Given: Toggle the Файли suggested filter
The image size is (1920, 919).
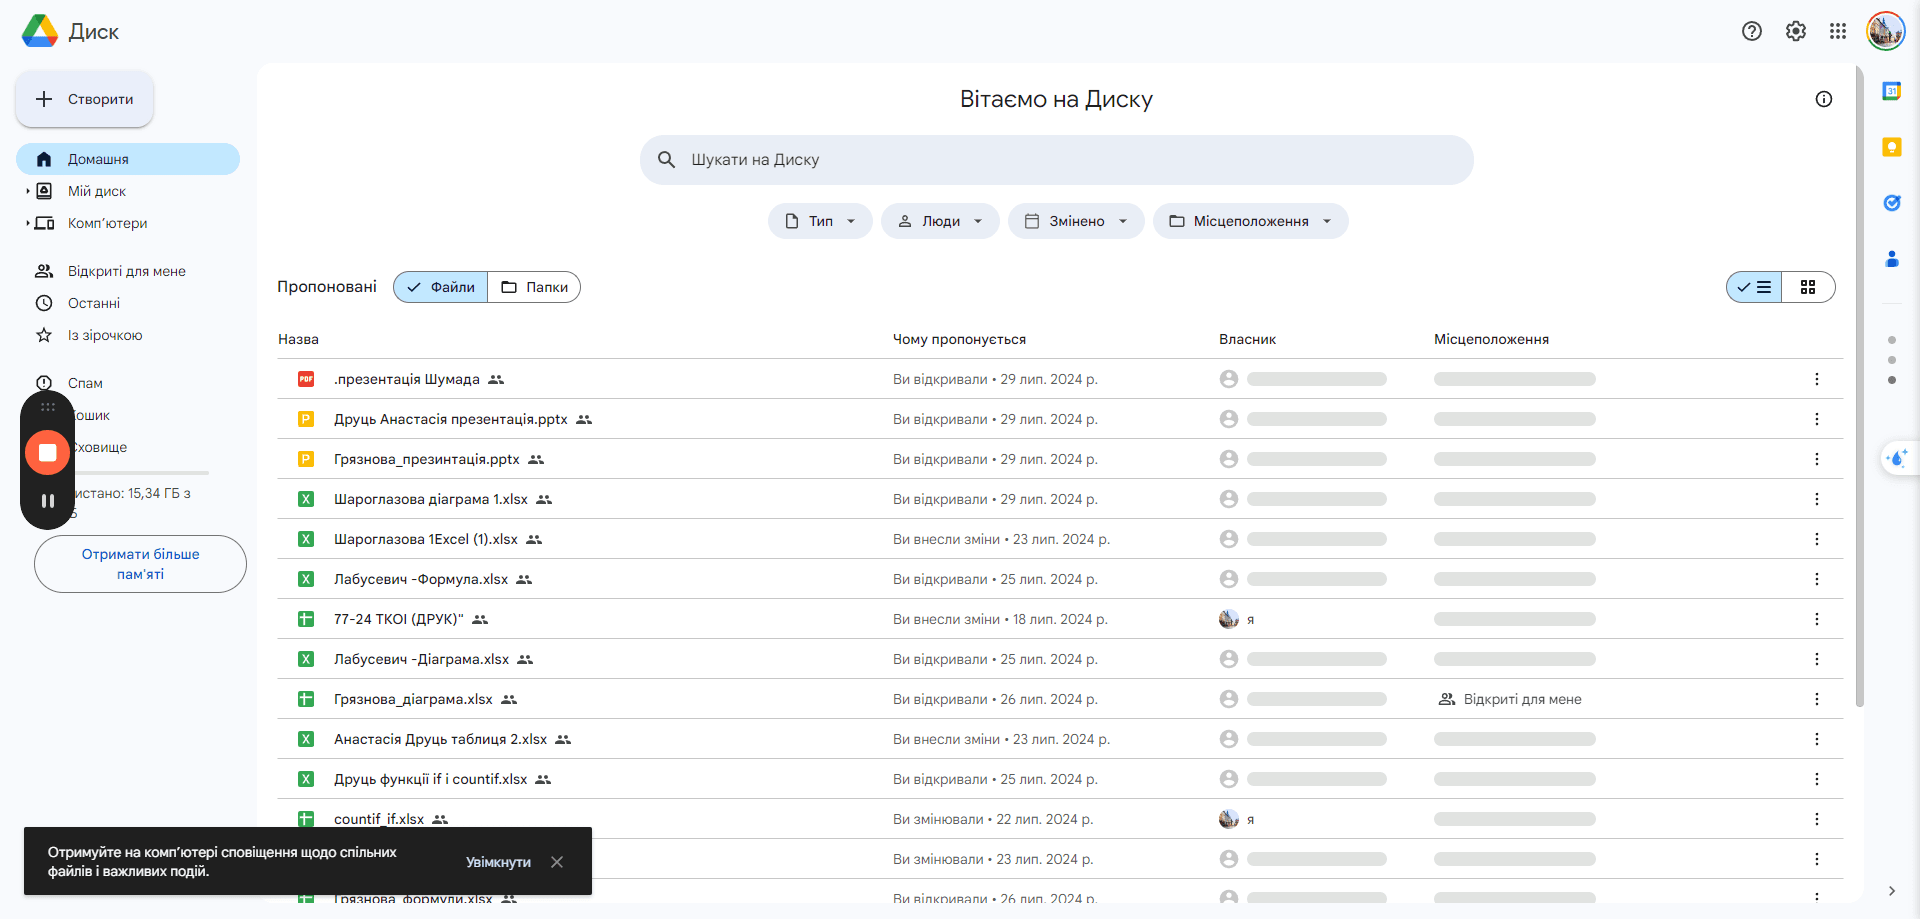Looking at the screenshot, I should tap(441, 287).
